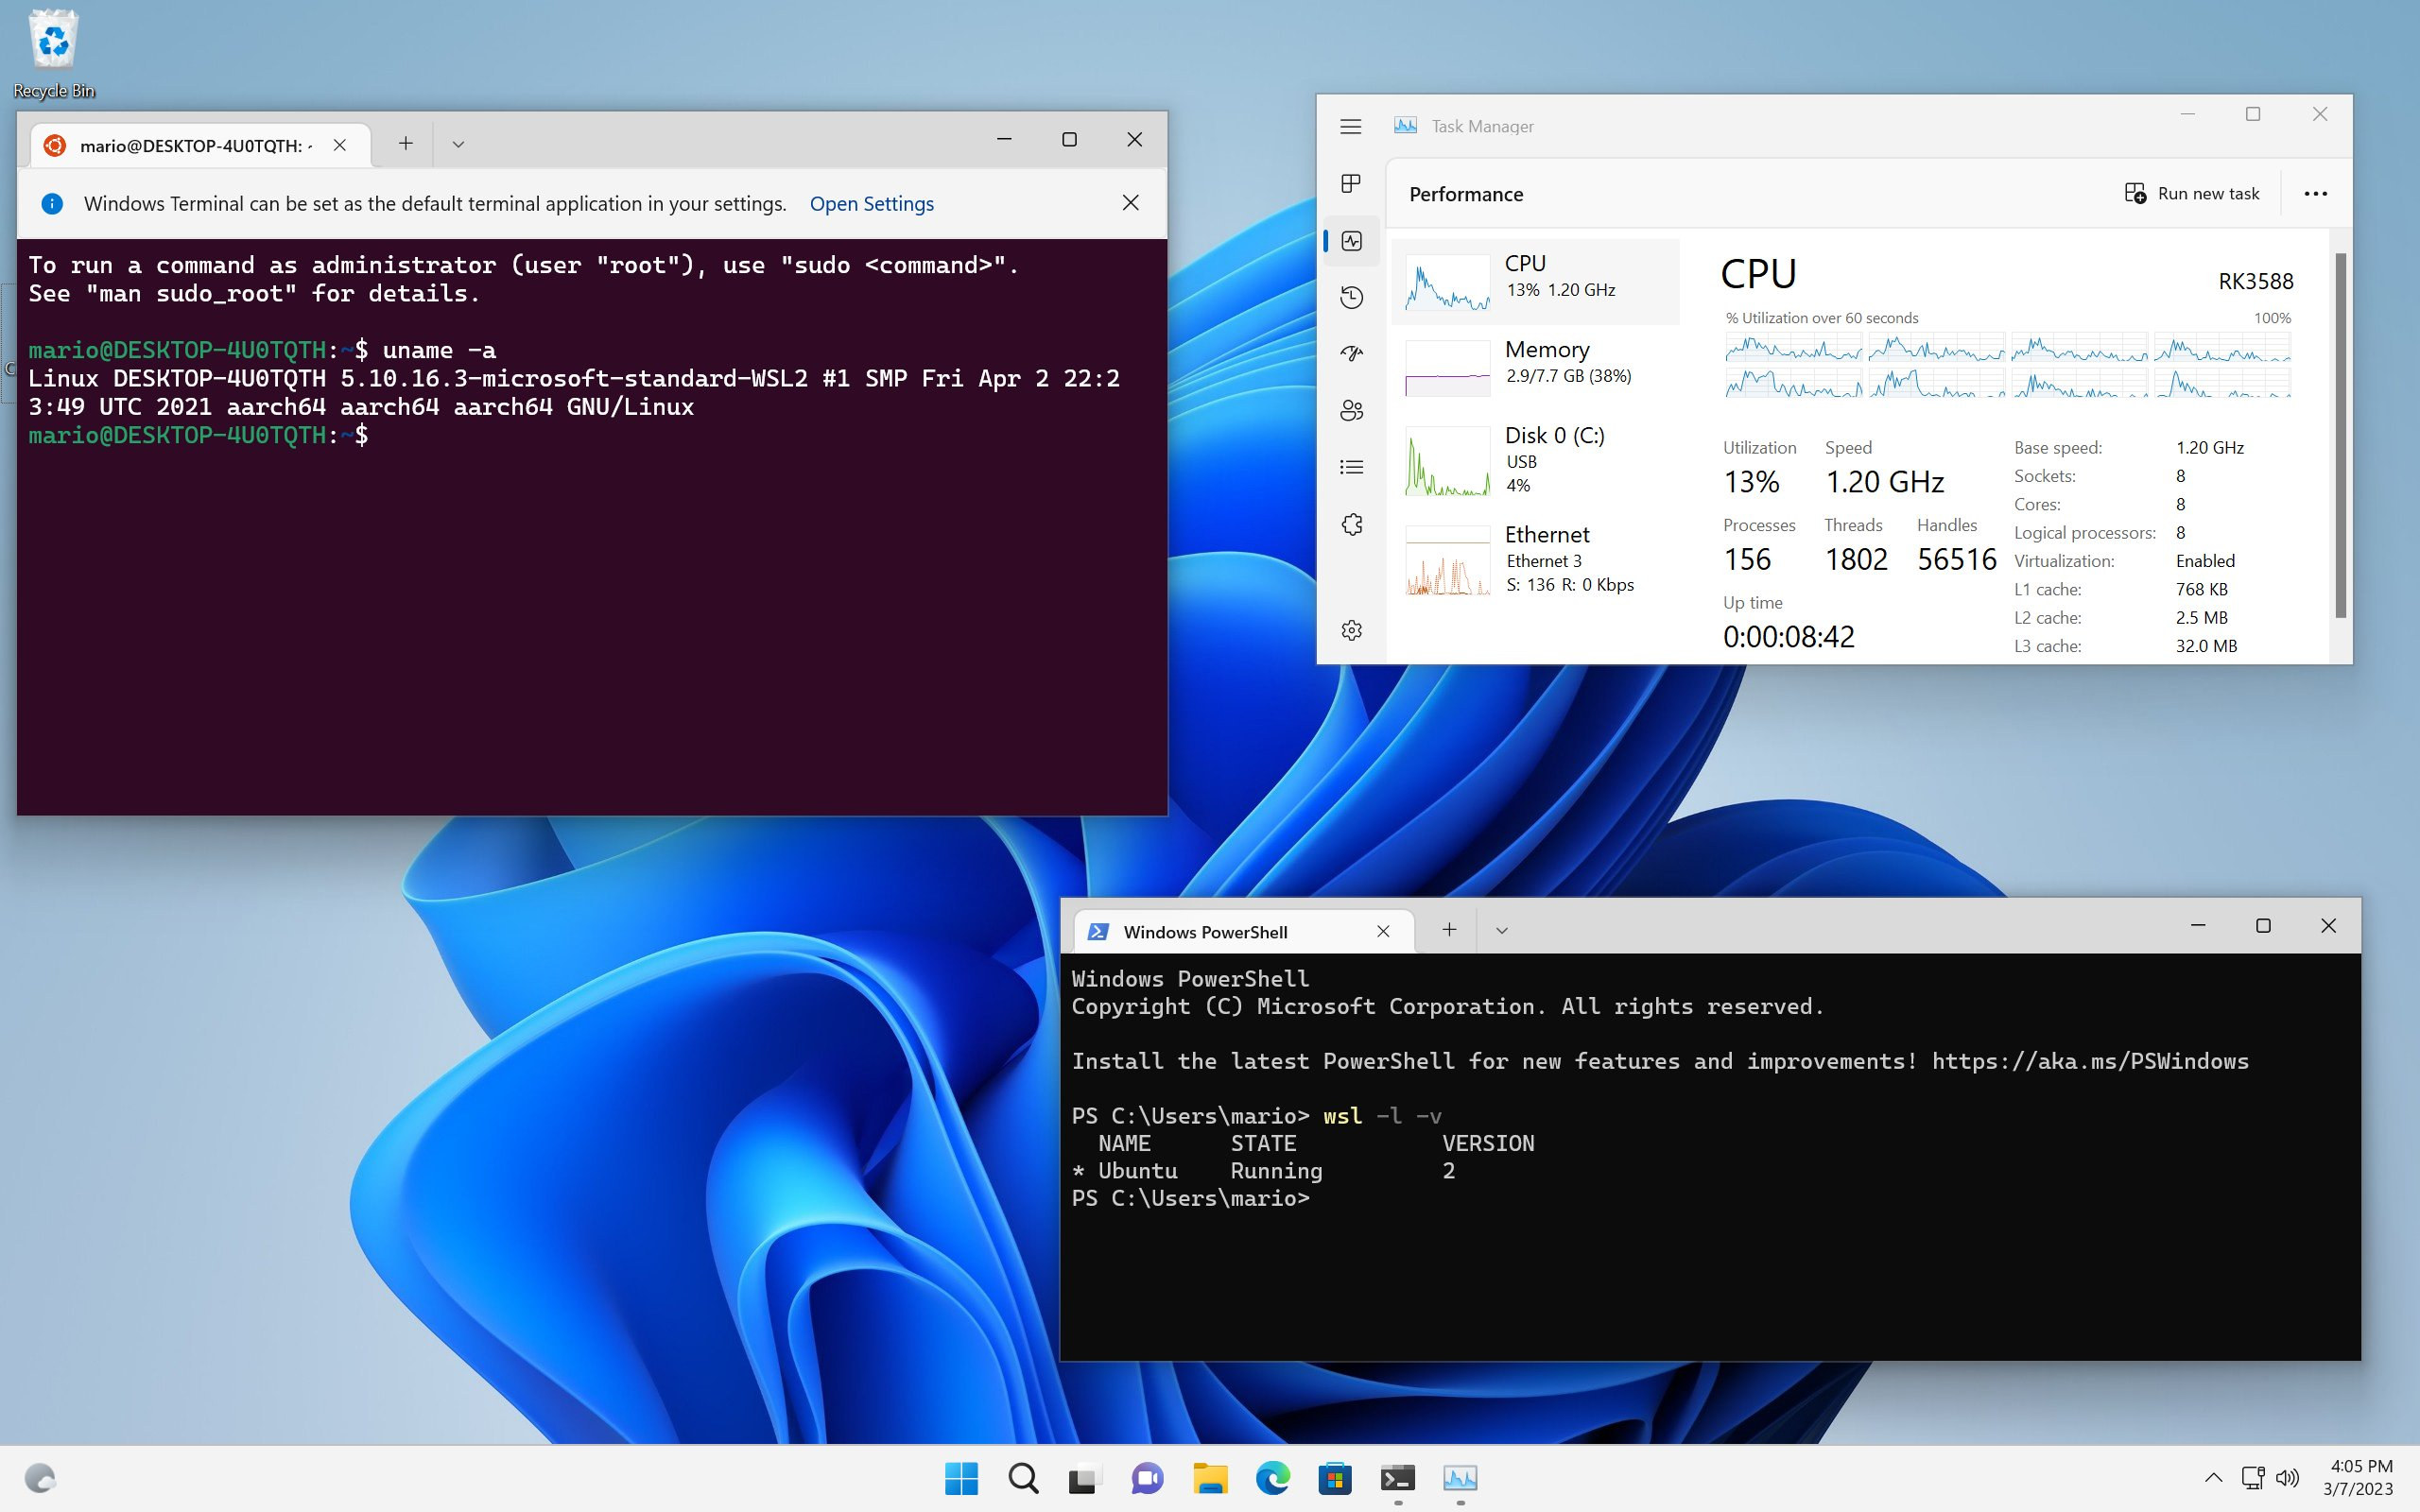Minimize the PowerShell window

click(2197, 926)
